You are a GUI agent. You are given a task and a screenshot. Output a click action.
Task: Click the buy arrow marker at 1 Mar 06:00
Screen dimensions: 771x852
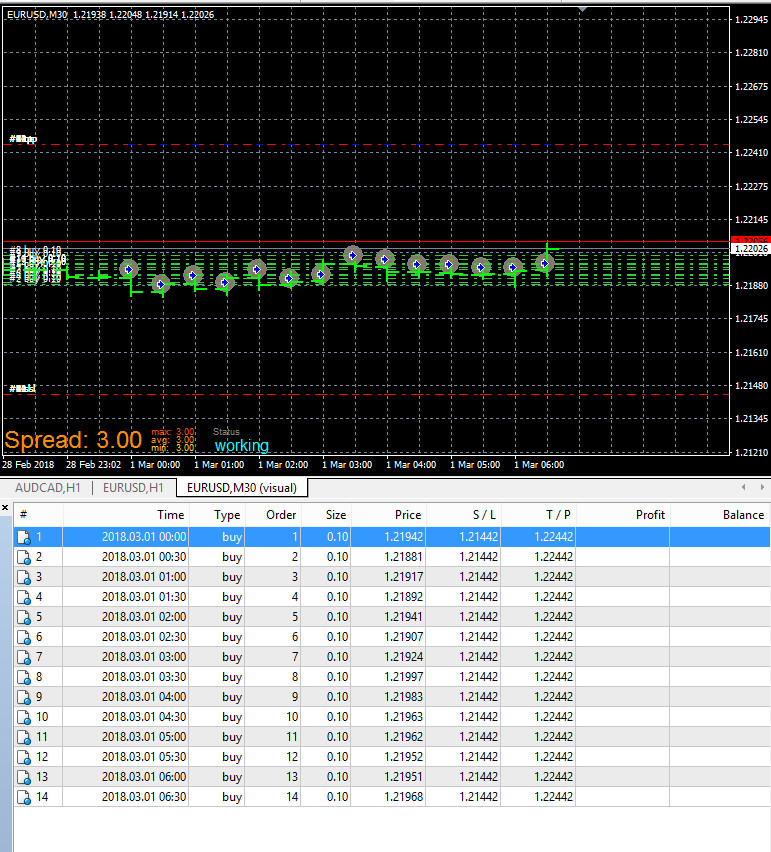coord(513,267)
